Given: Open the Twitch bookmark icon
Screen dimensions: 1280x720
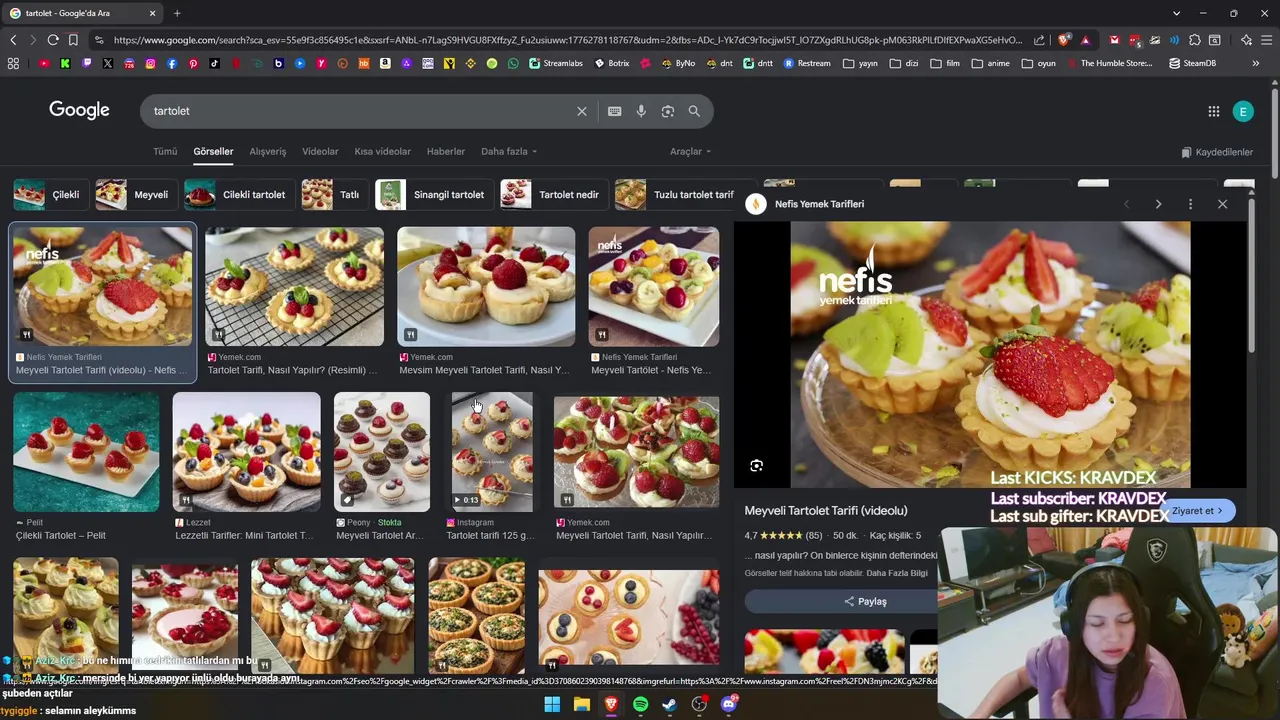Looking at the screenshot, I should point(87,63).
